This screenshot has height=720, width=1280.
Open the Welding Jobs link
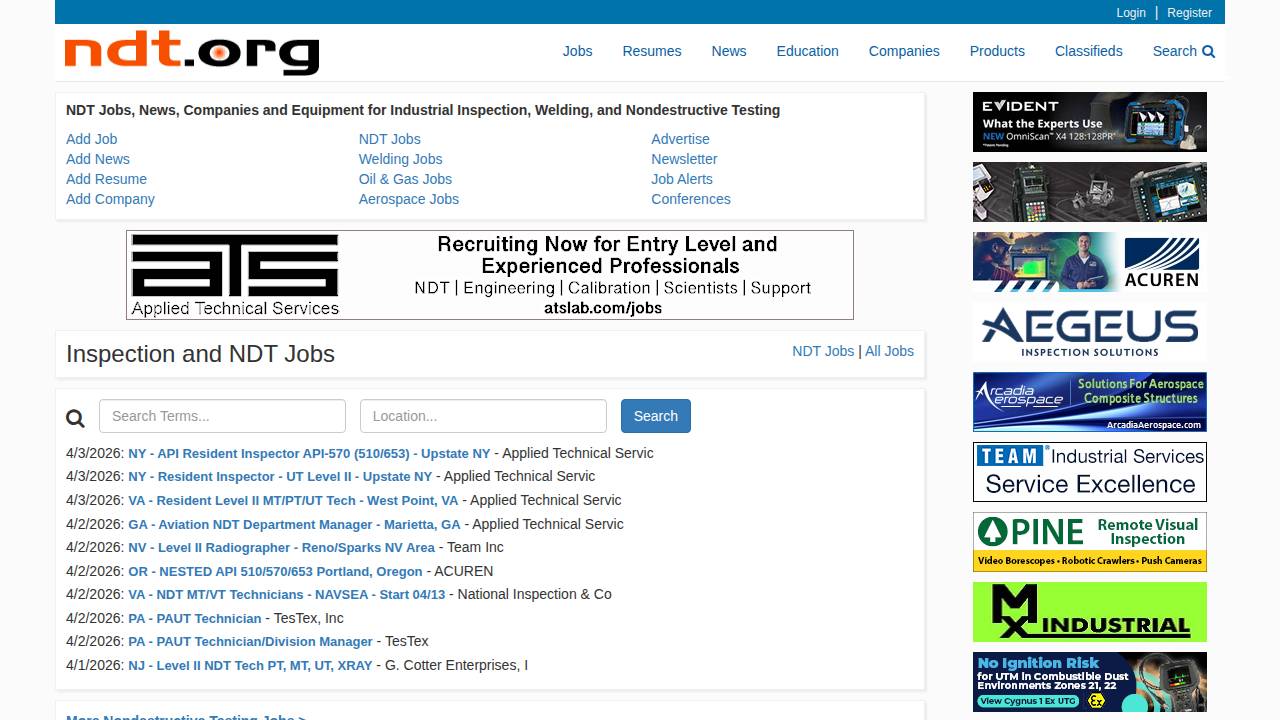click(x=400, y=159)
